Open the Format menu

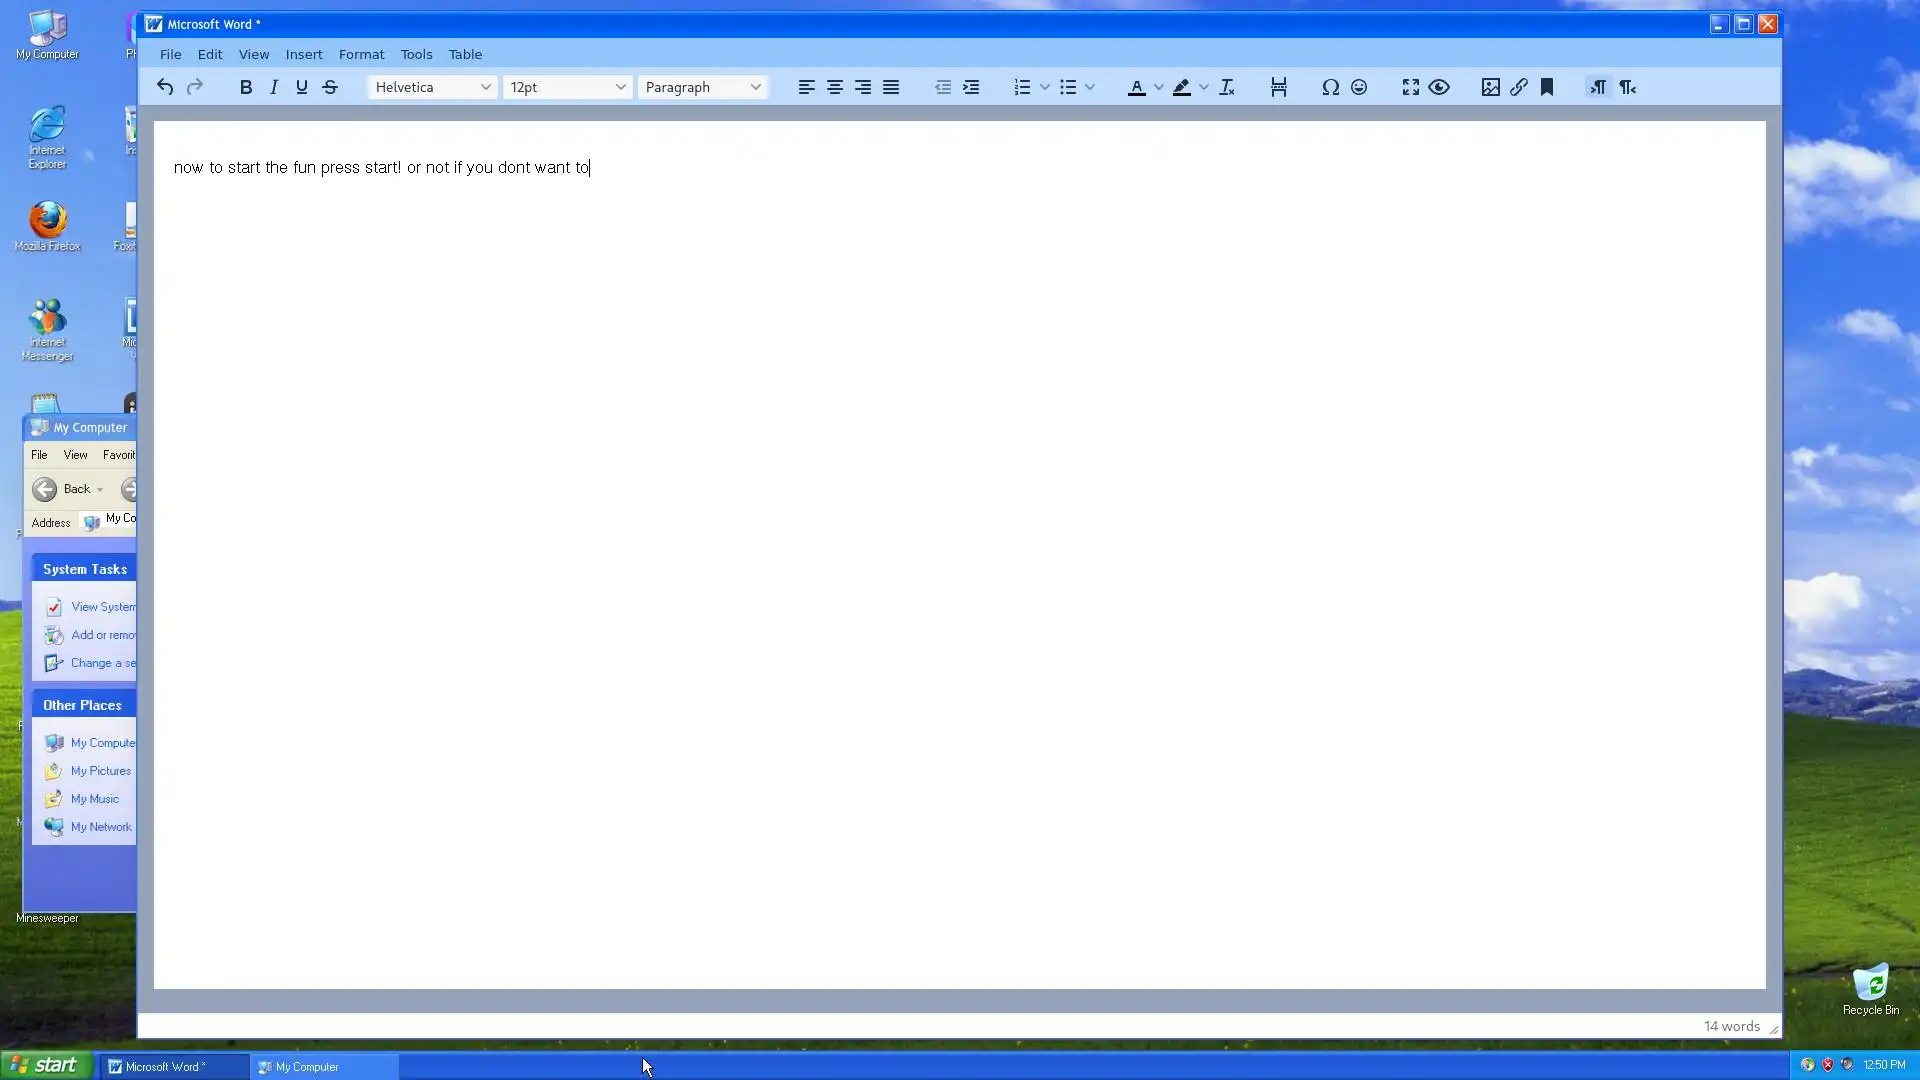pos(361,54)
